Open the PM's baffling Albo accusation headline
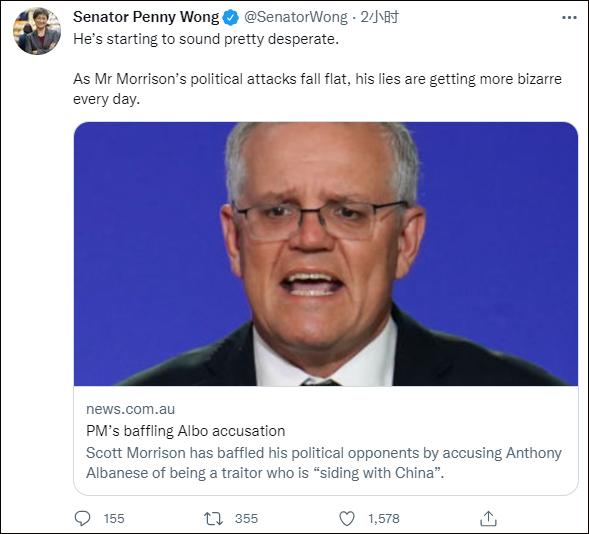 186,431
